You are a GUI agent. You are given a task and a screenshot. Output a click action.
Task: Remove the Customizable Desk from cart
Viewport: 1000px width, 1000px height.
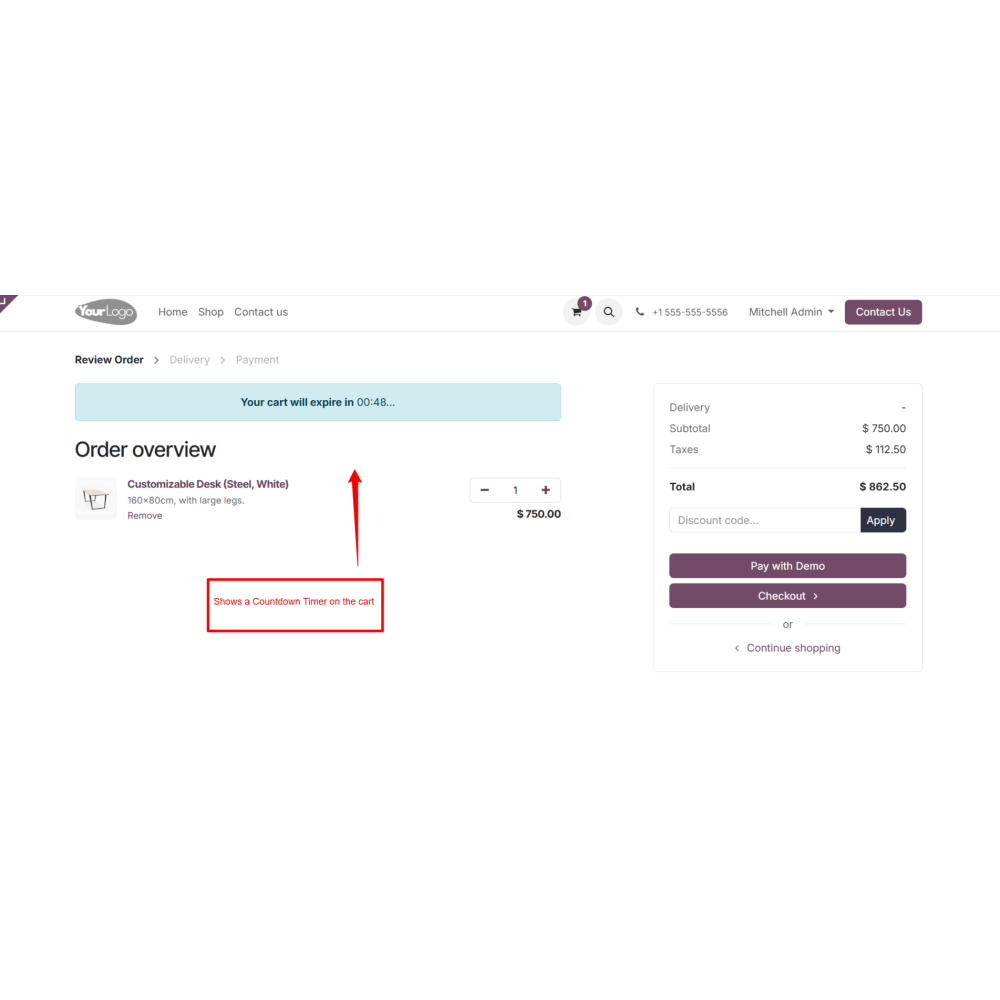145,515
